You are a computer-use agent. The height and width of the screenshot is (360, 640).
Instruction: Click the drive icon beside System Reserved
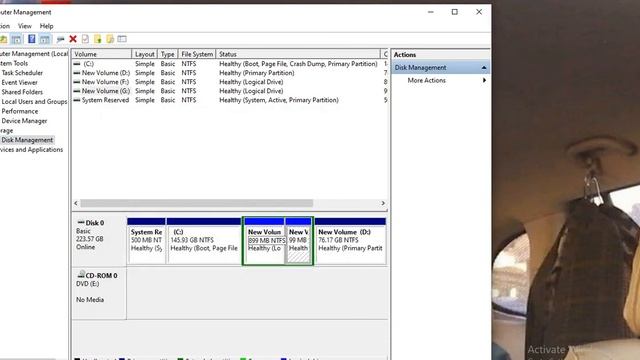tap(77, 100)
